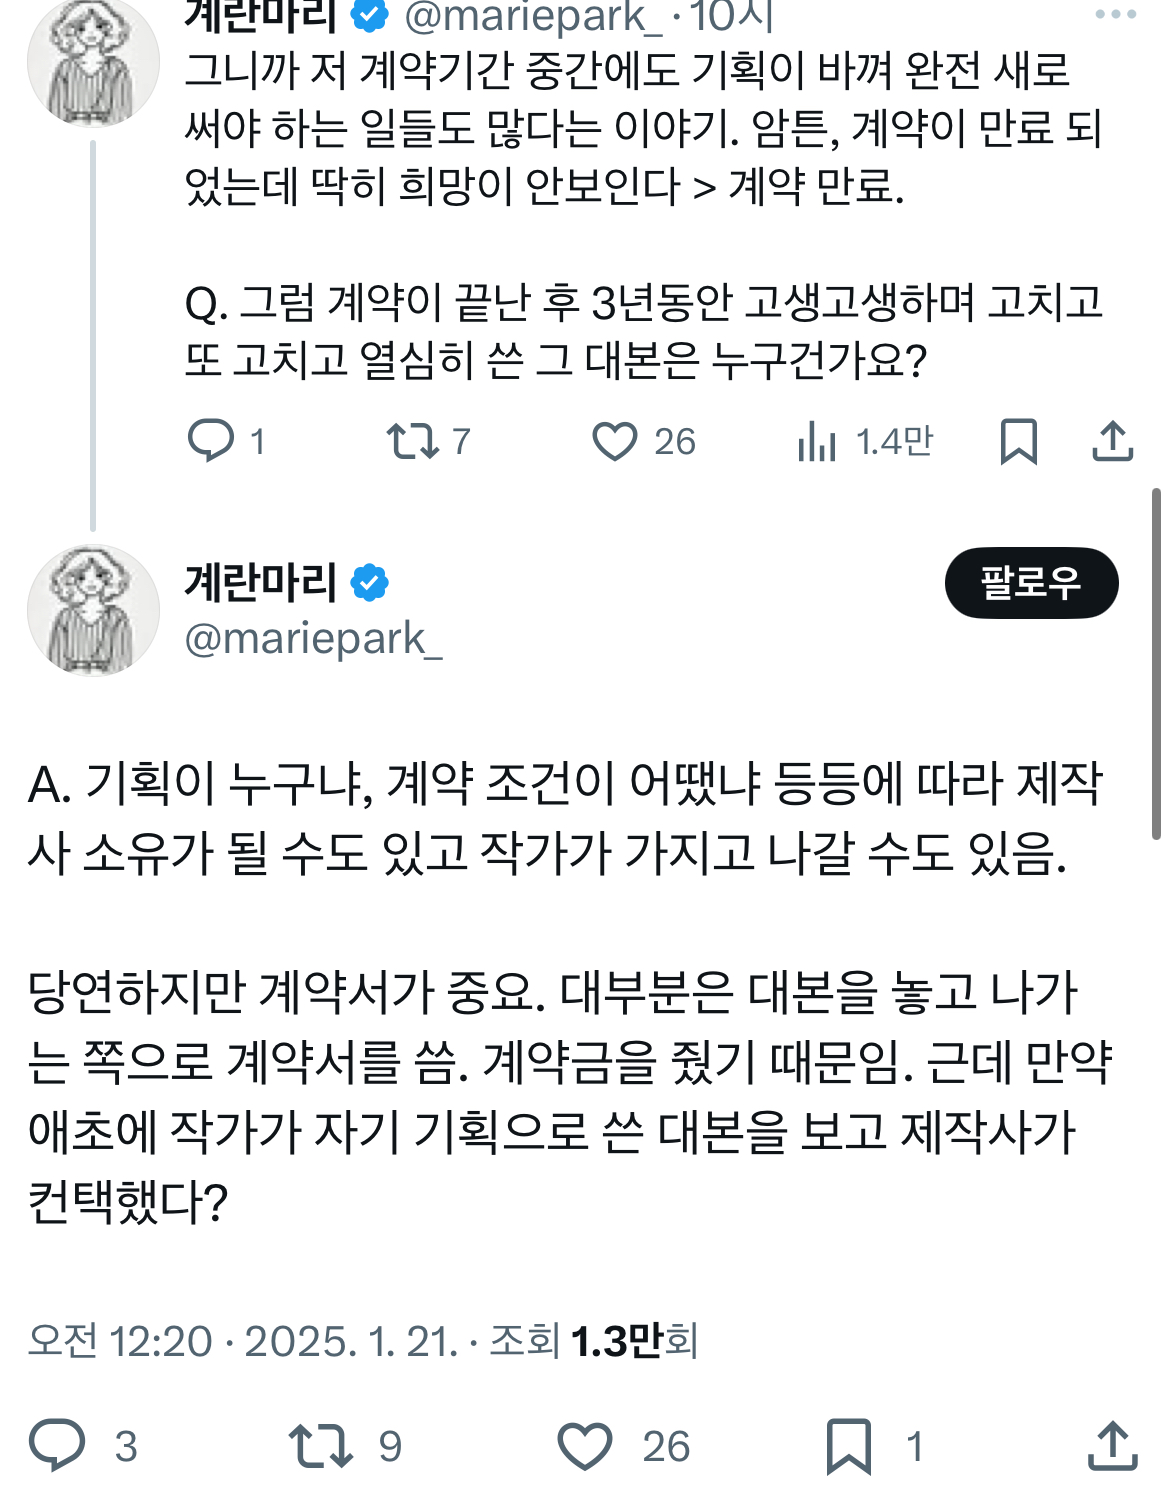Bookmark the parent tweet
The width and height of the screenshot is (1170, 1506).
click(1018, 441)
